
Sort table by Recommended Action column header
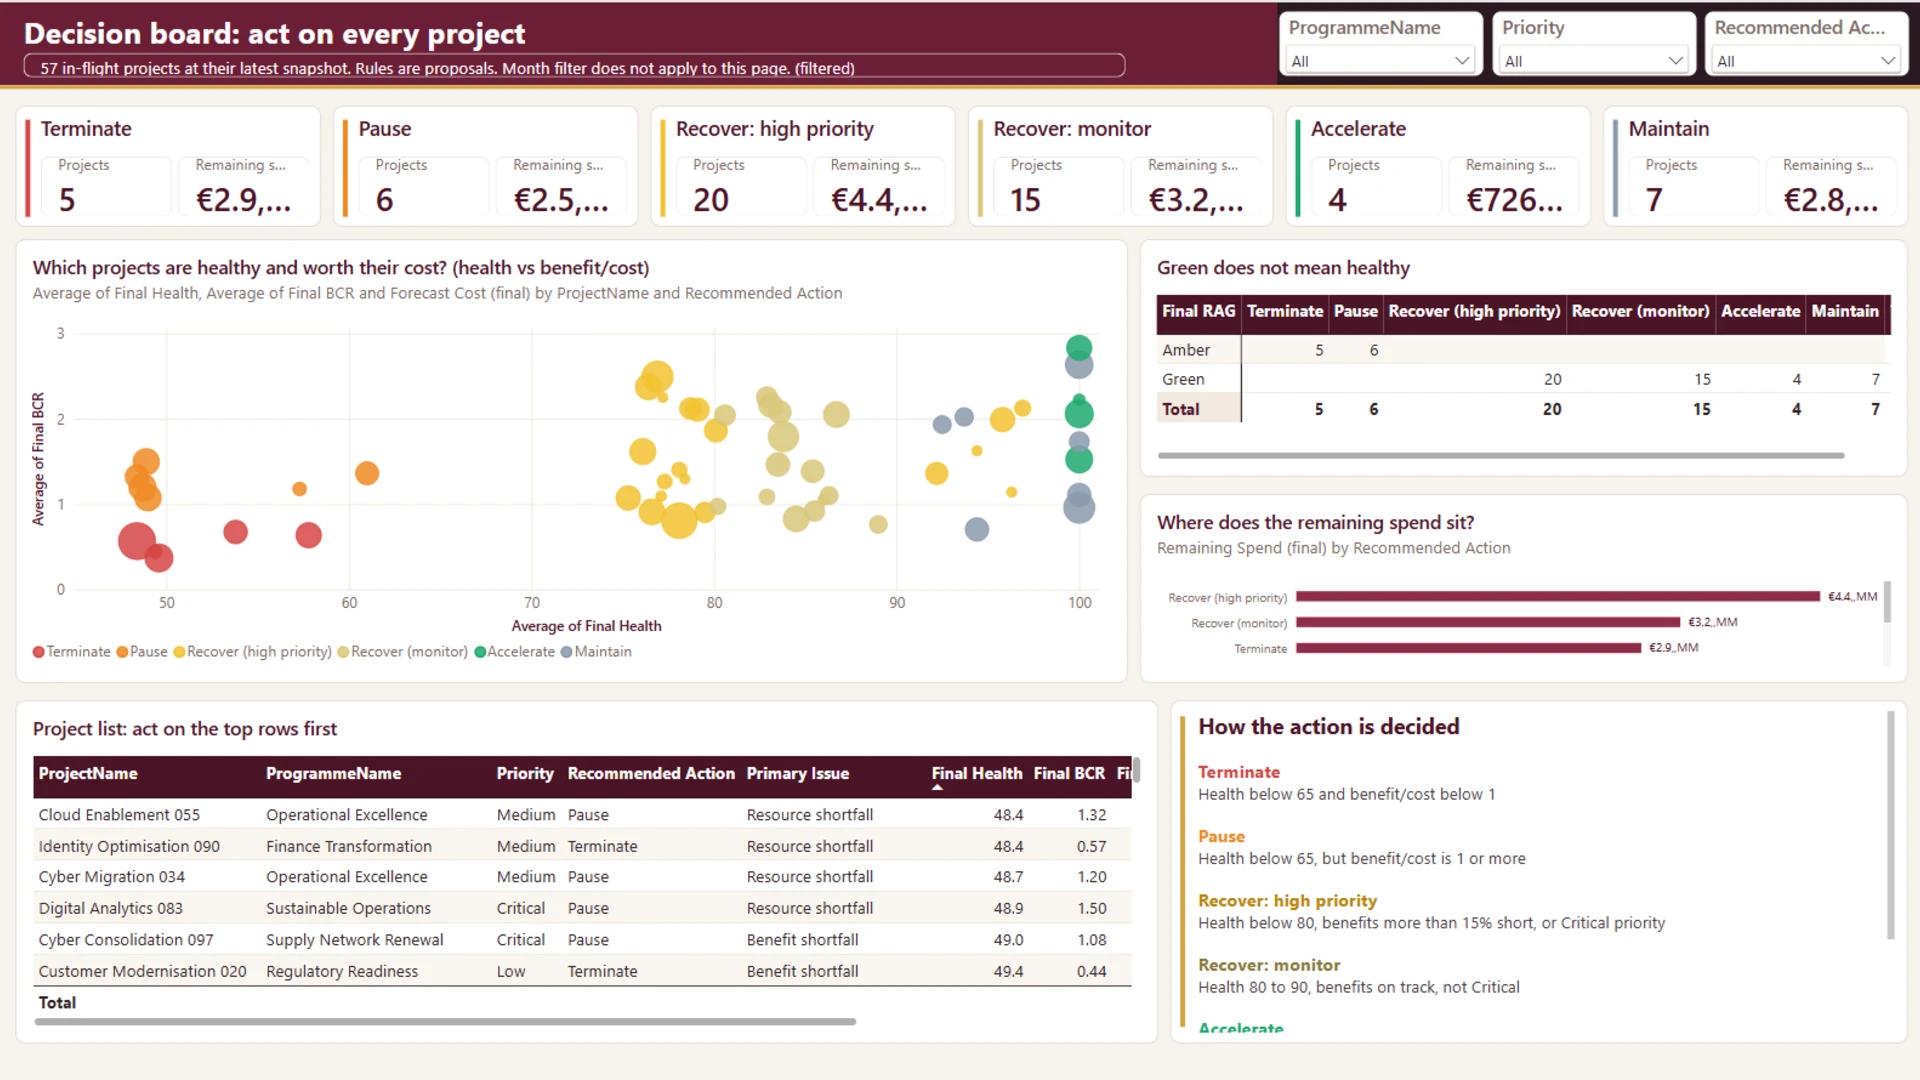click(651, 773)
